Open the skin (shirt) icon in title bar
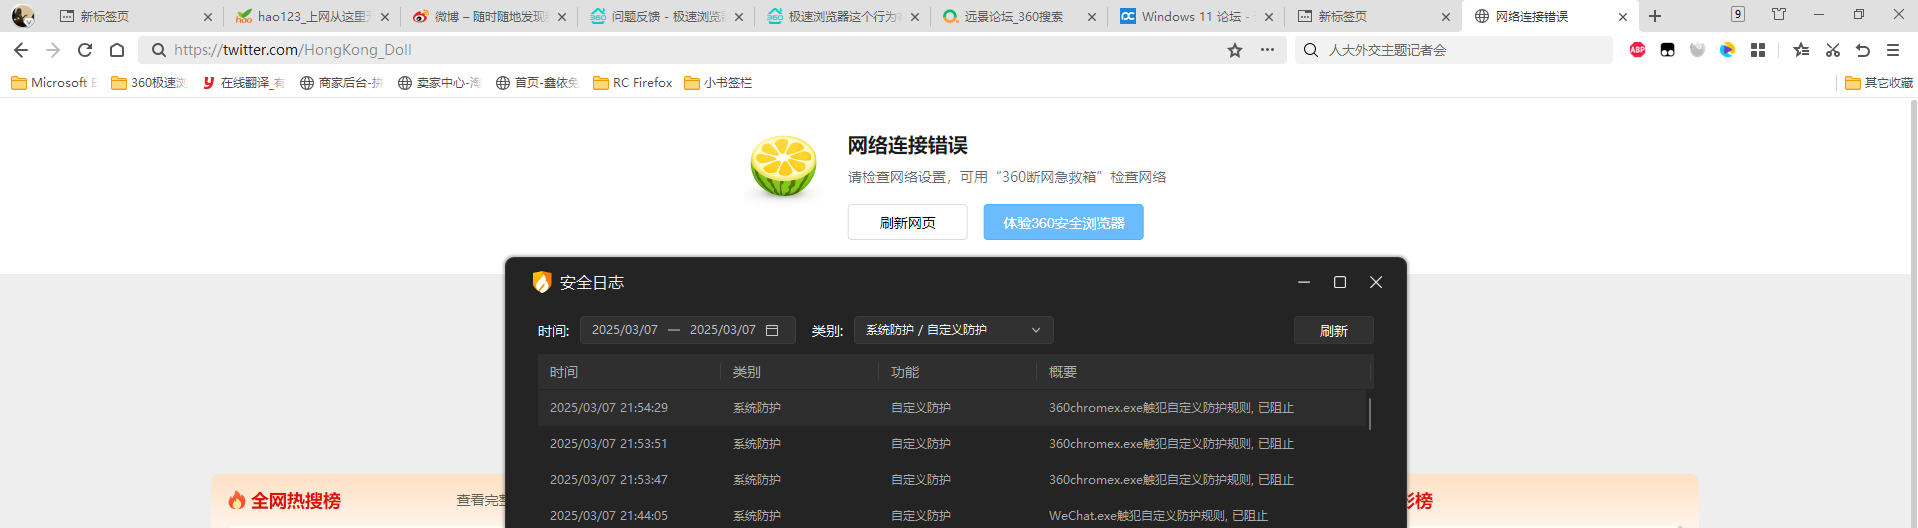 [x=1778, y=15]
